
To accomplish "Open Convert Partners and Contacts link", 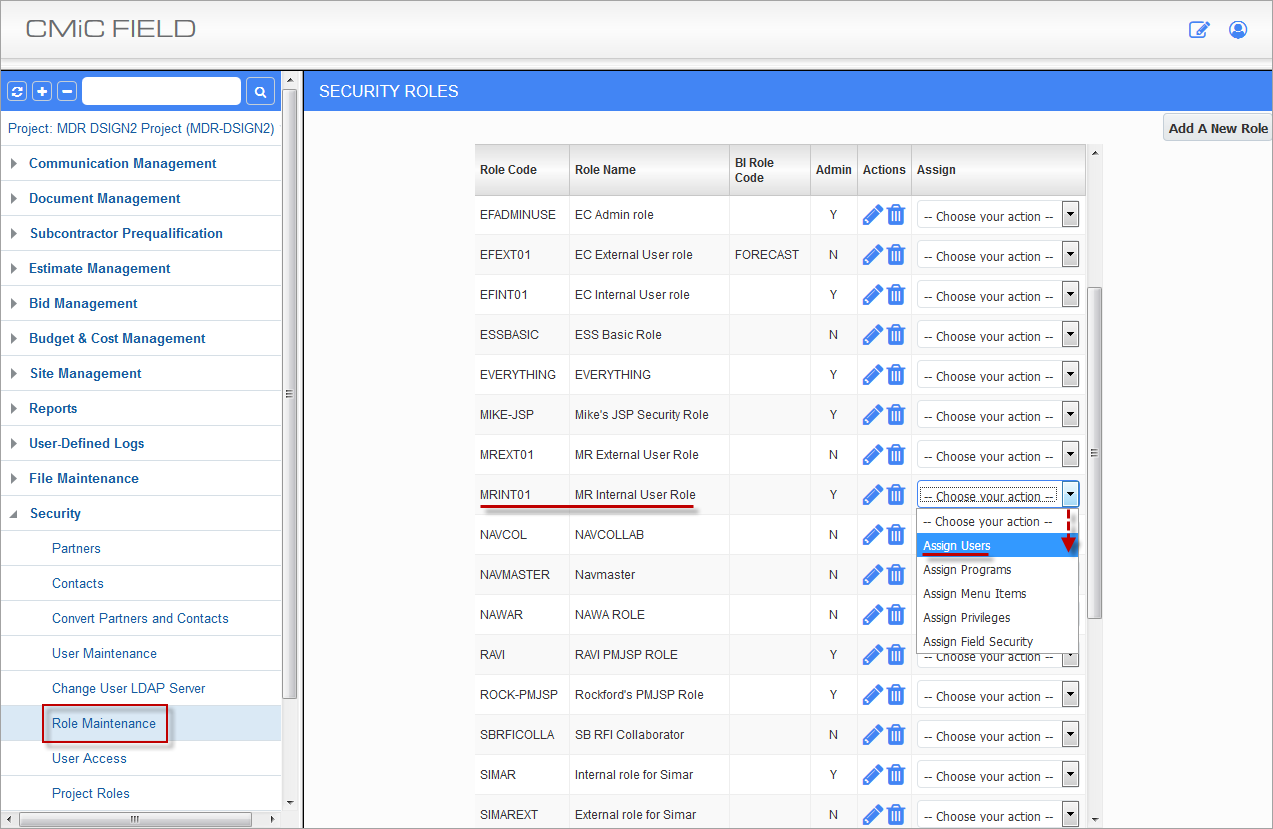I will (x=140, y=618).
